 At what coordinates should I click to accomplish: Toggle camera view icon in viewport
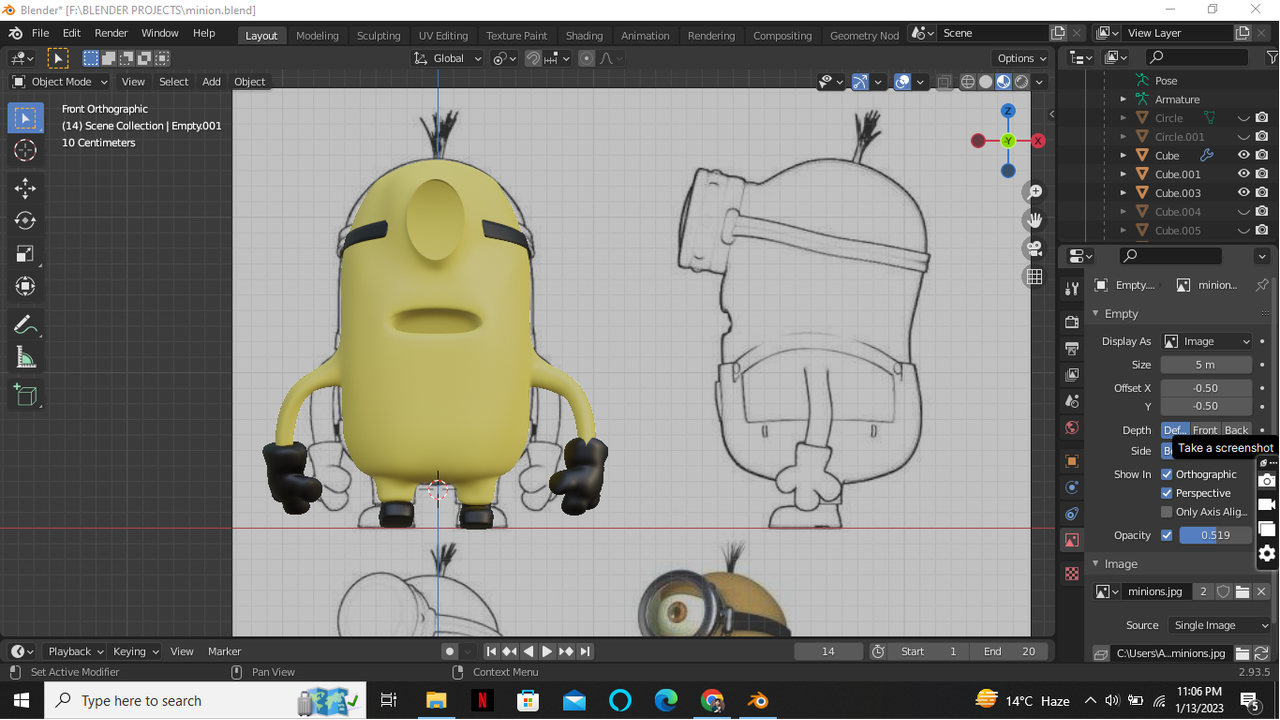1035,248
